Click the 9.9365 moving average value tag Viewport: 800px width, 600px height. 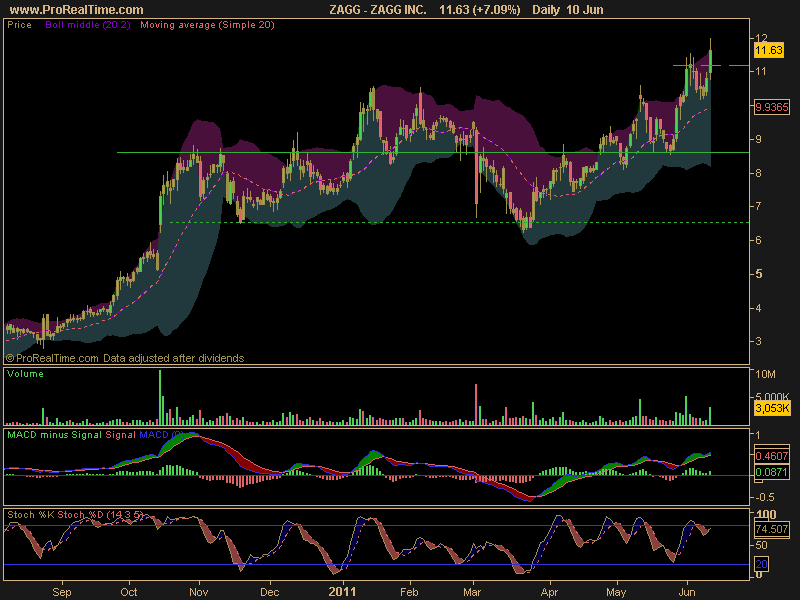click(771, 107)
